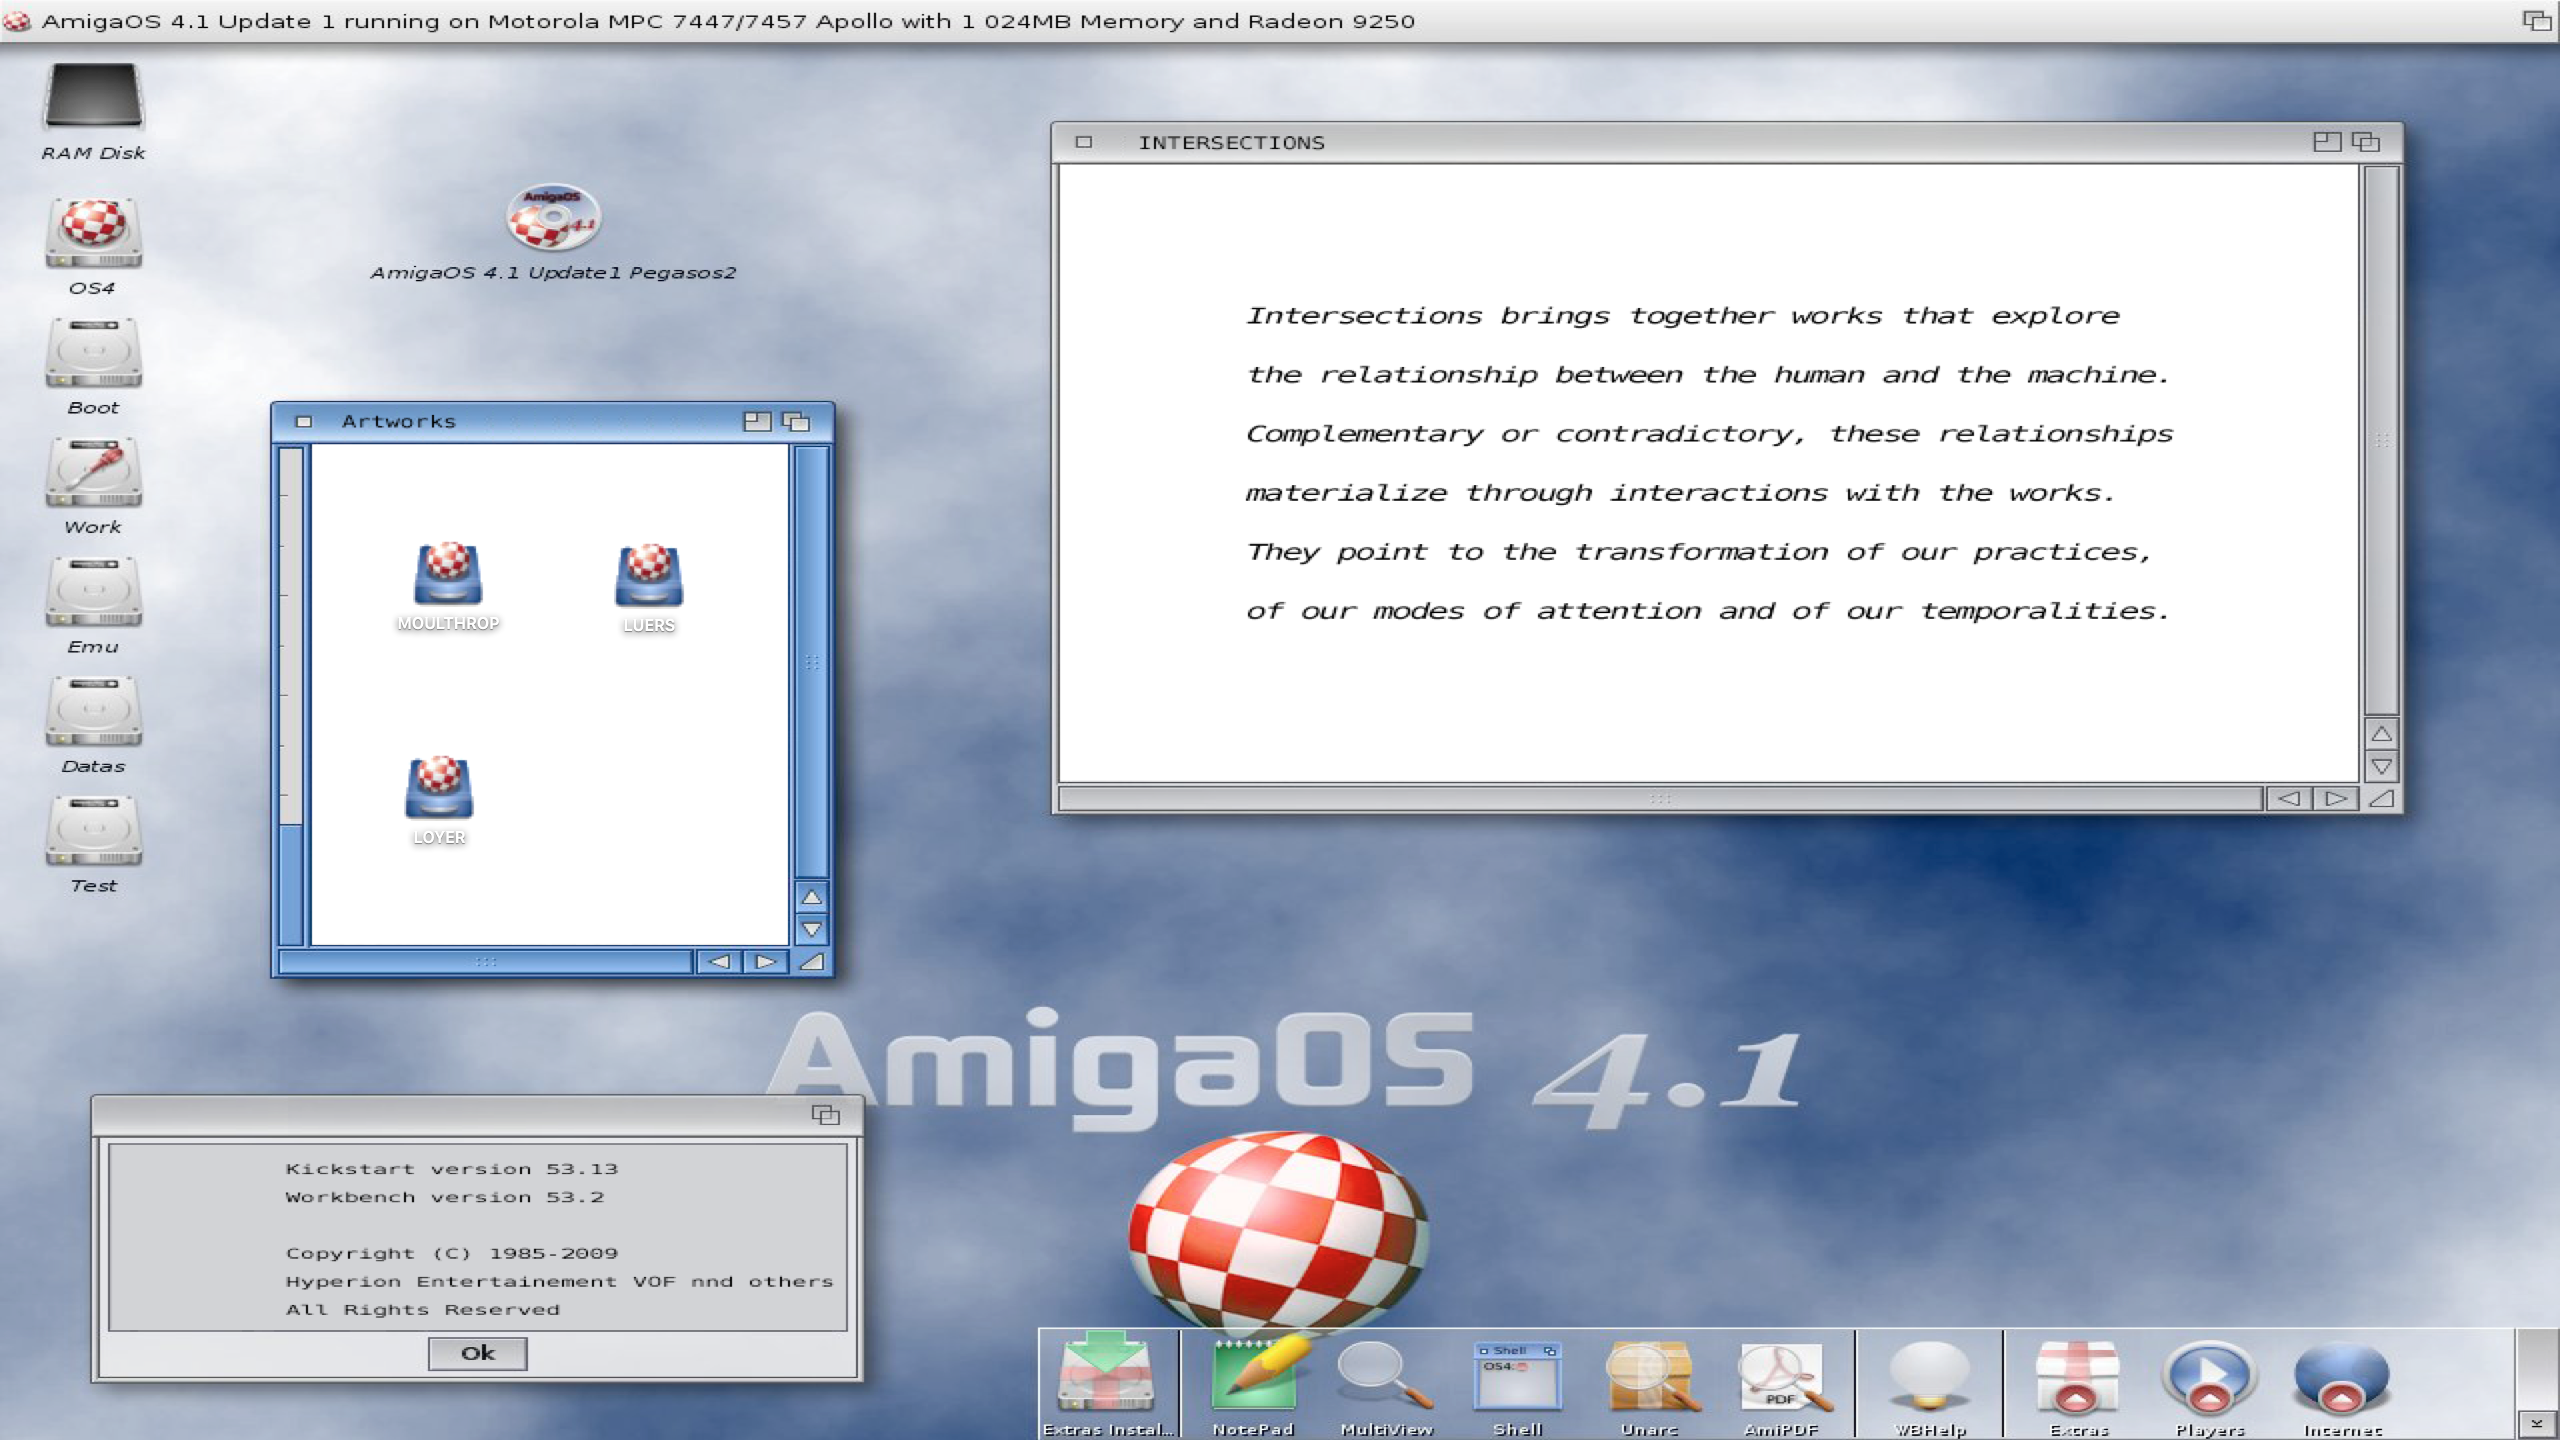Click the INTERSECTIONS scroll left arrow

click(x=2289, y=798)
